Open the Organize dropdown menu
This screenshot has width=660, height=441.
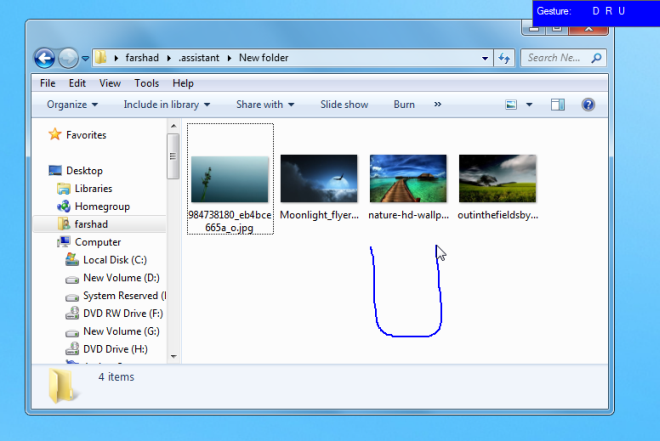[x=72, y=104]
